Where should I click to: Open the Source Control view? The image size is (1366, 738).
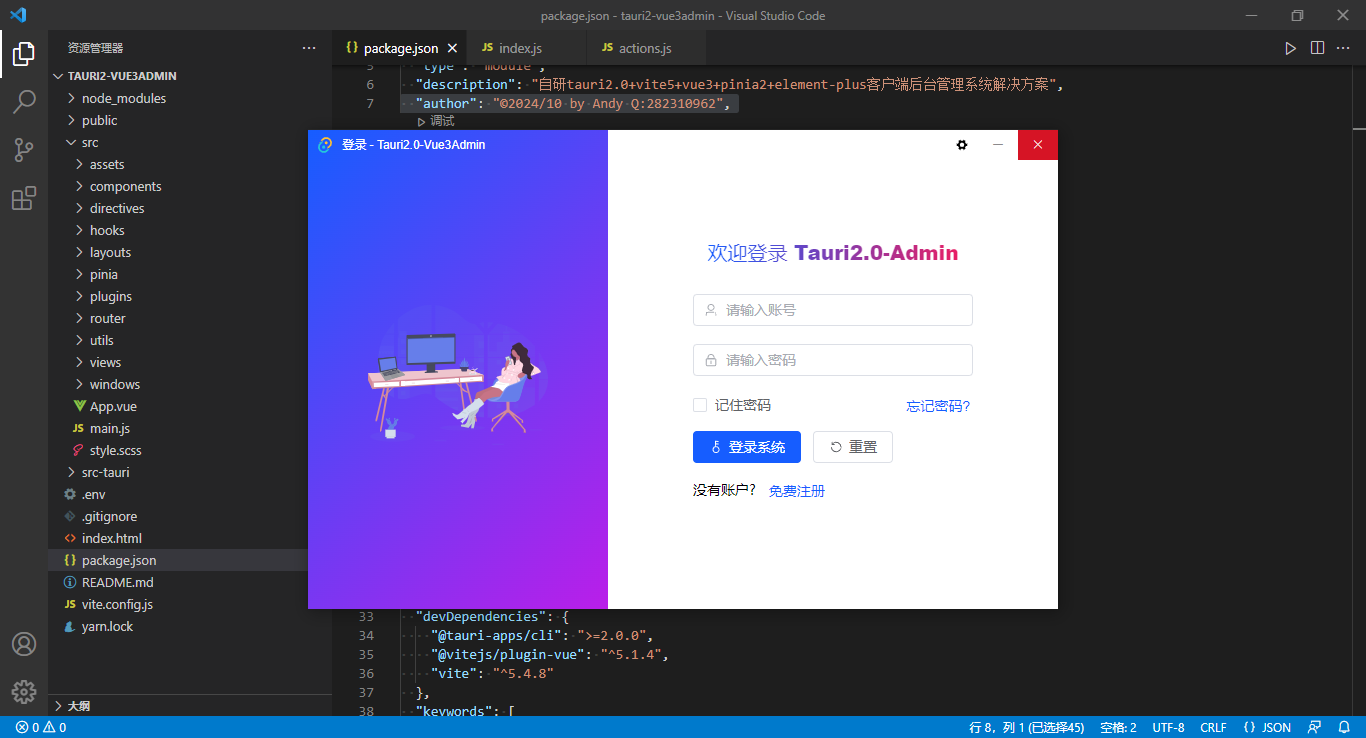[x=24, y=150]
